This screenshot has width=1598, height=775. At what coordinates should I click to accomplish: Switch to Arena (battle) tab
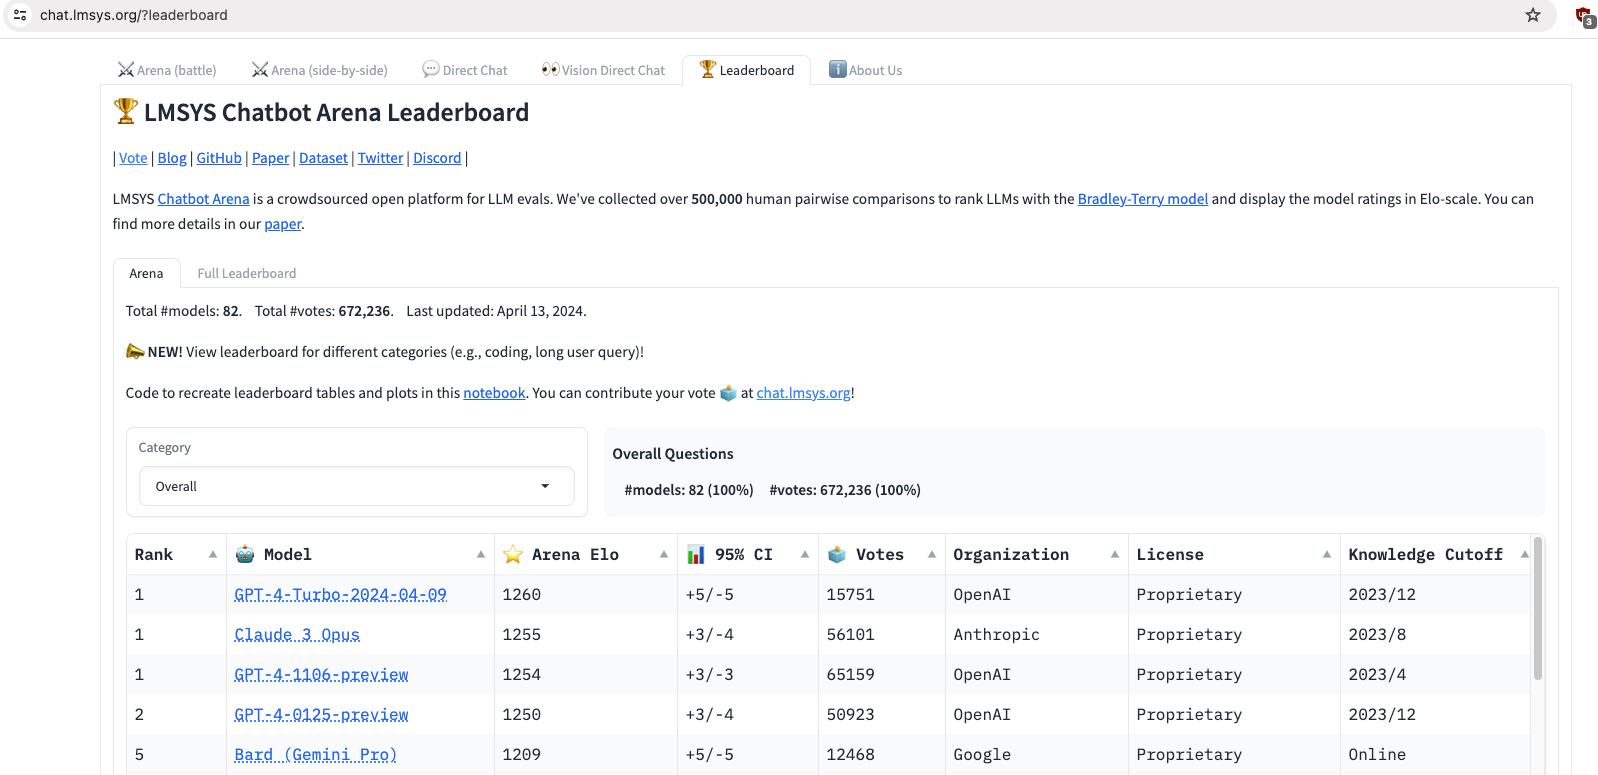(167, 70)
